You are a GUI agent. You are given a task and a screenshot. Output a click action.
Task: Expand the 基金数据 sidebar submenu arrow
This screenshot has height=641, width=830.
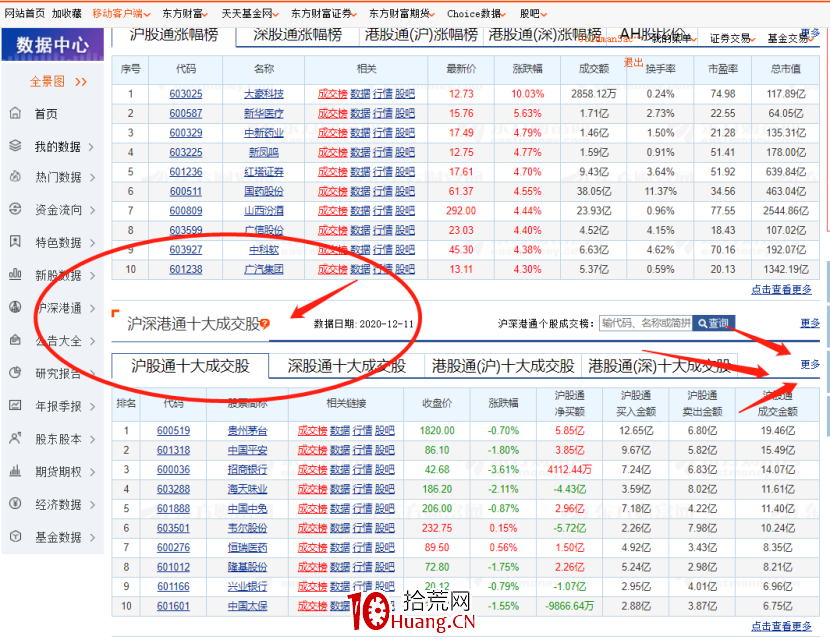(x=93, y=537)
